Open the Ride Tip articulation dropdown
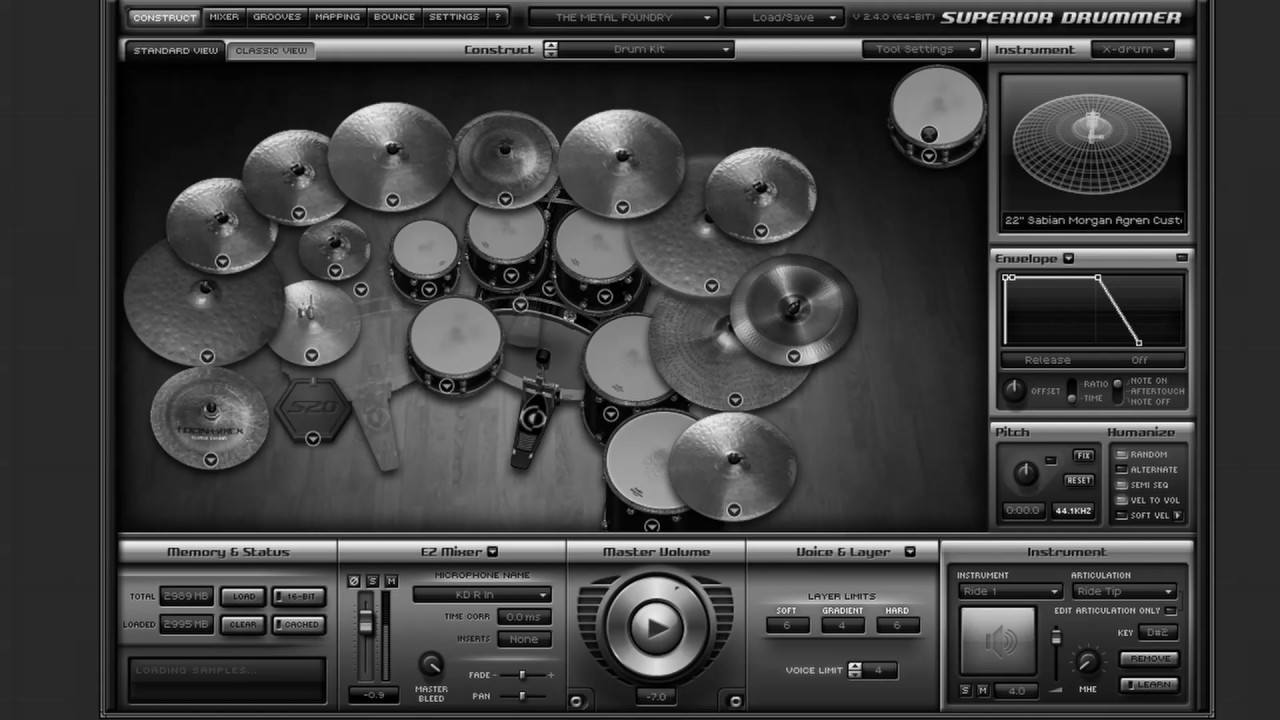Viewport: 1280px width, 720px height. point(1124,591)
